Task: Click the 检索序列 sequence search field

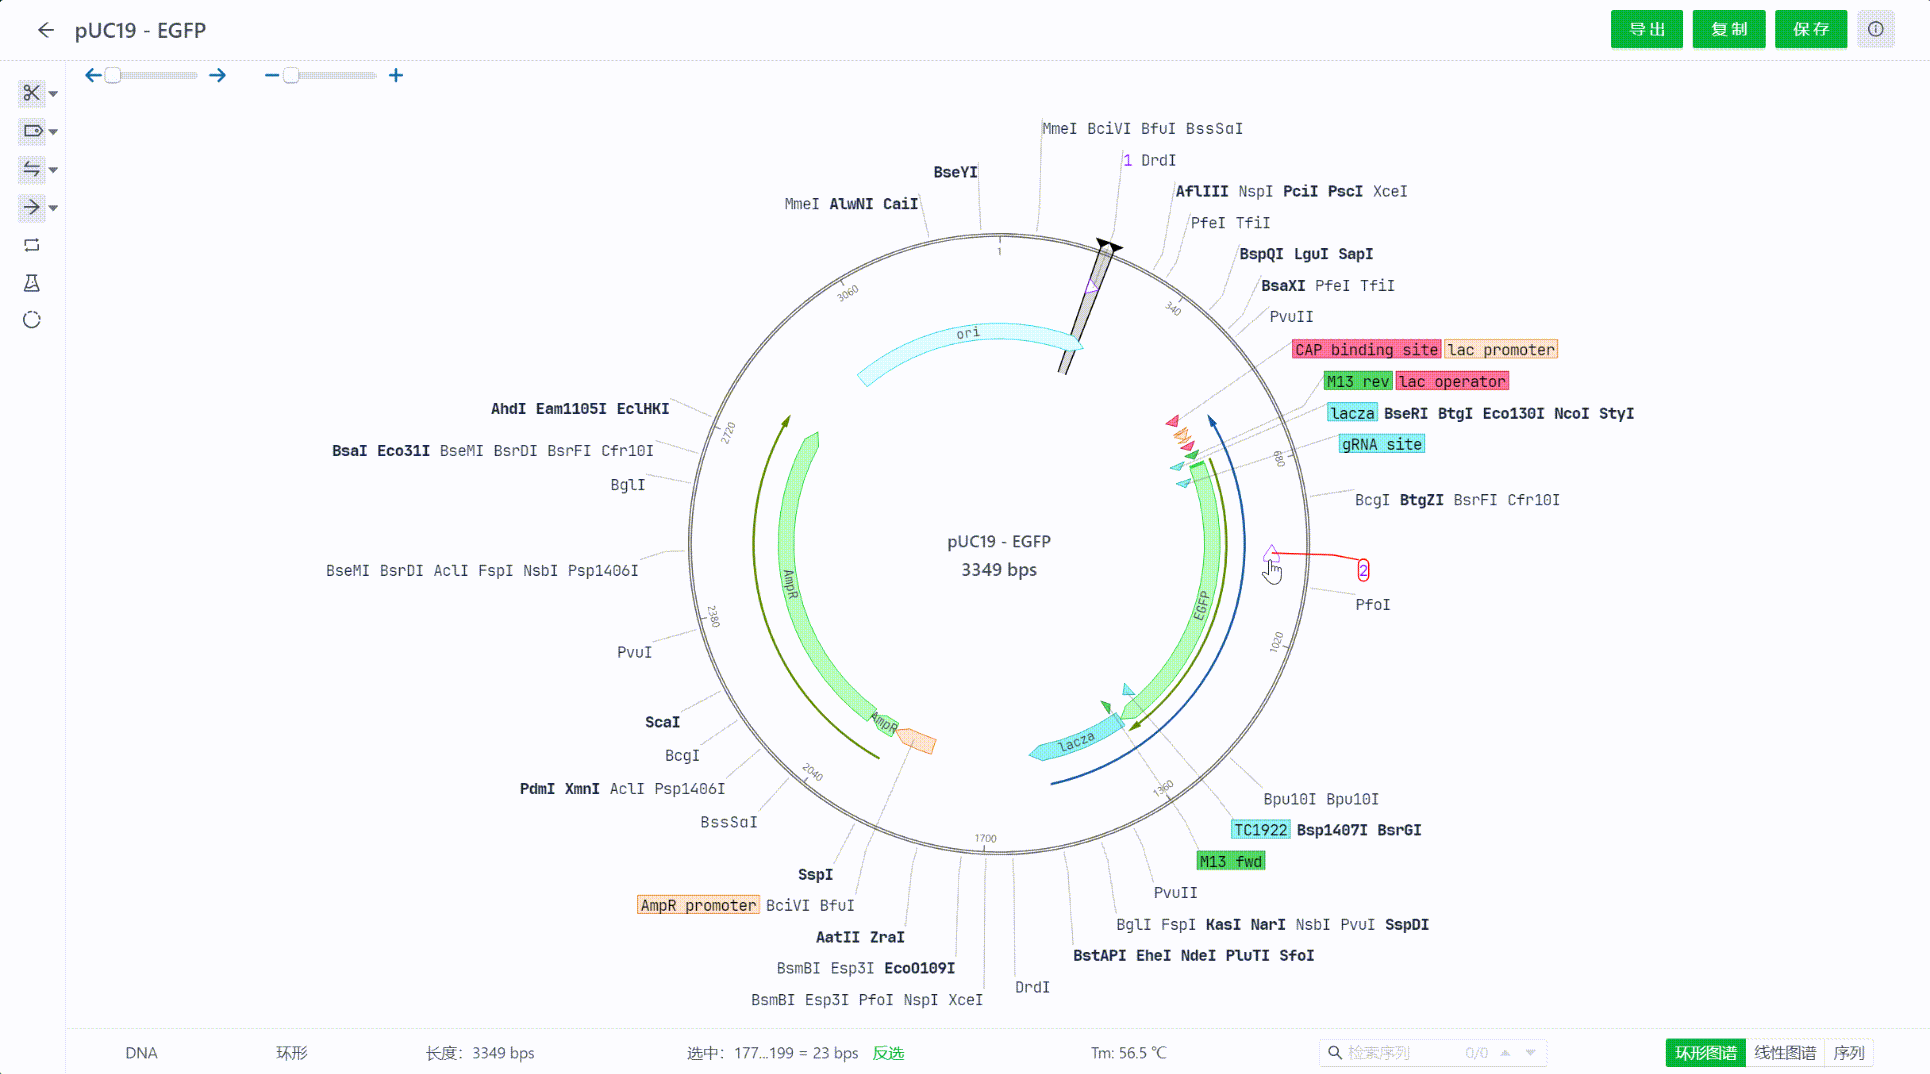Action: tap(1400, 1053)
